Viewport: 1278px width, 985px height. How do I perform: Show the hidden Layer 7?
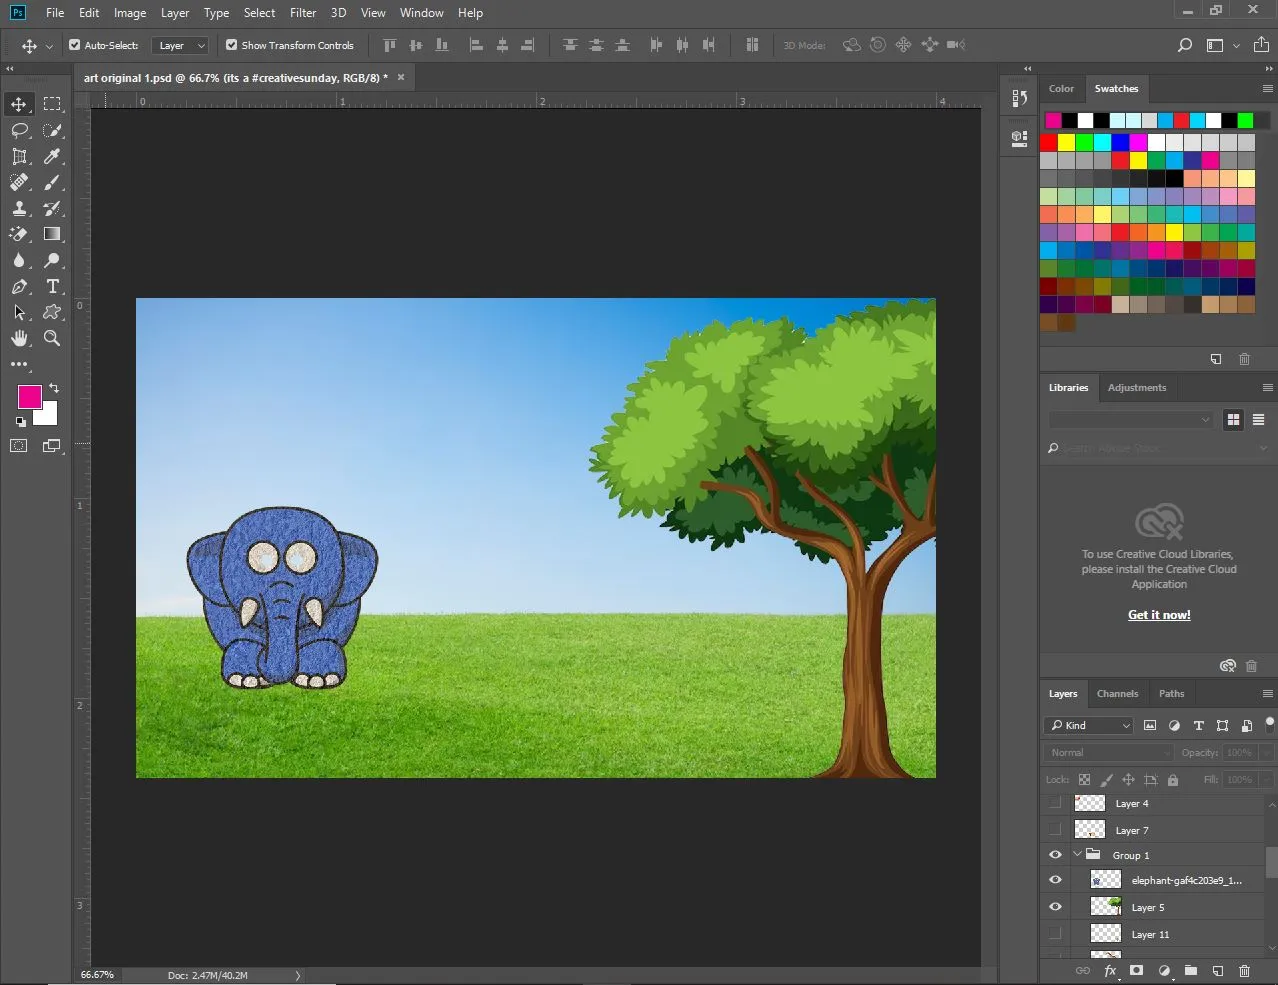click(x=1055, y=830)
